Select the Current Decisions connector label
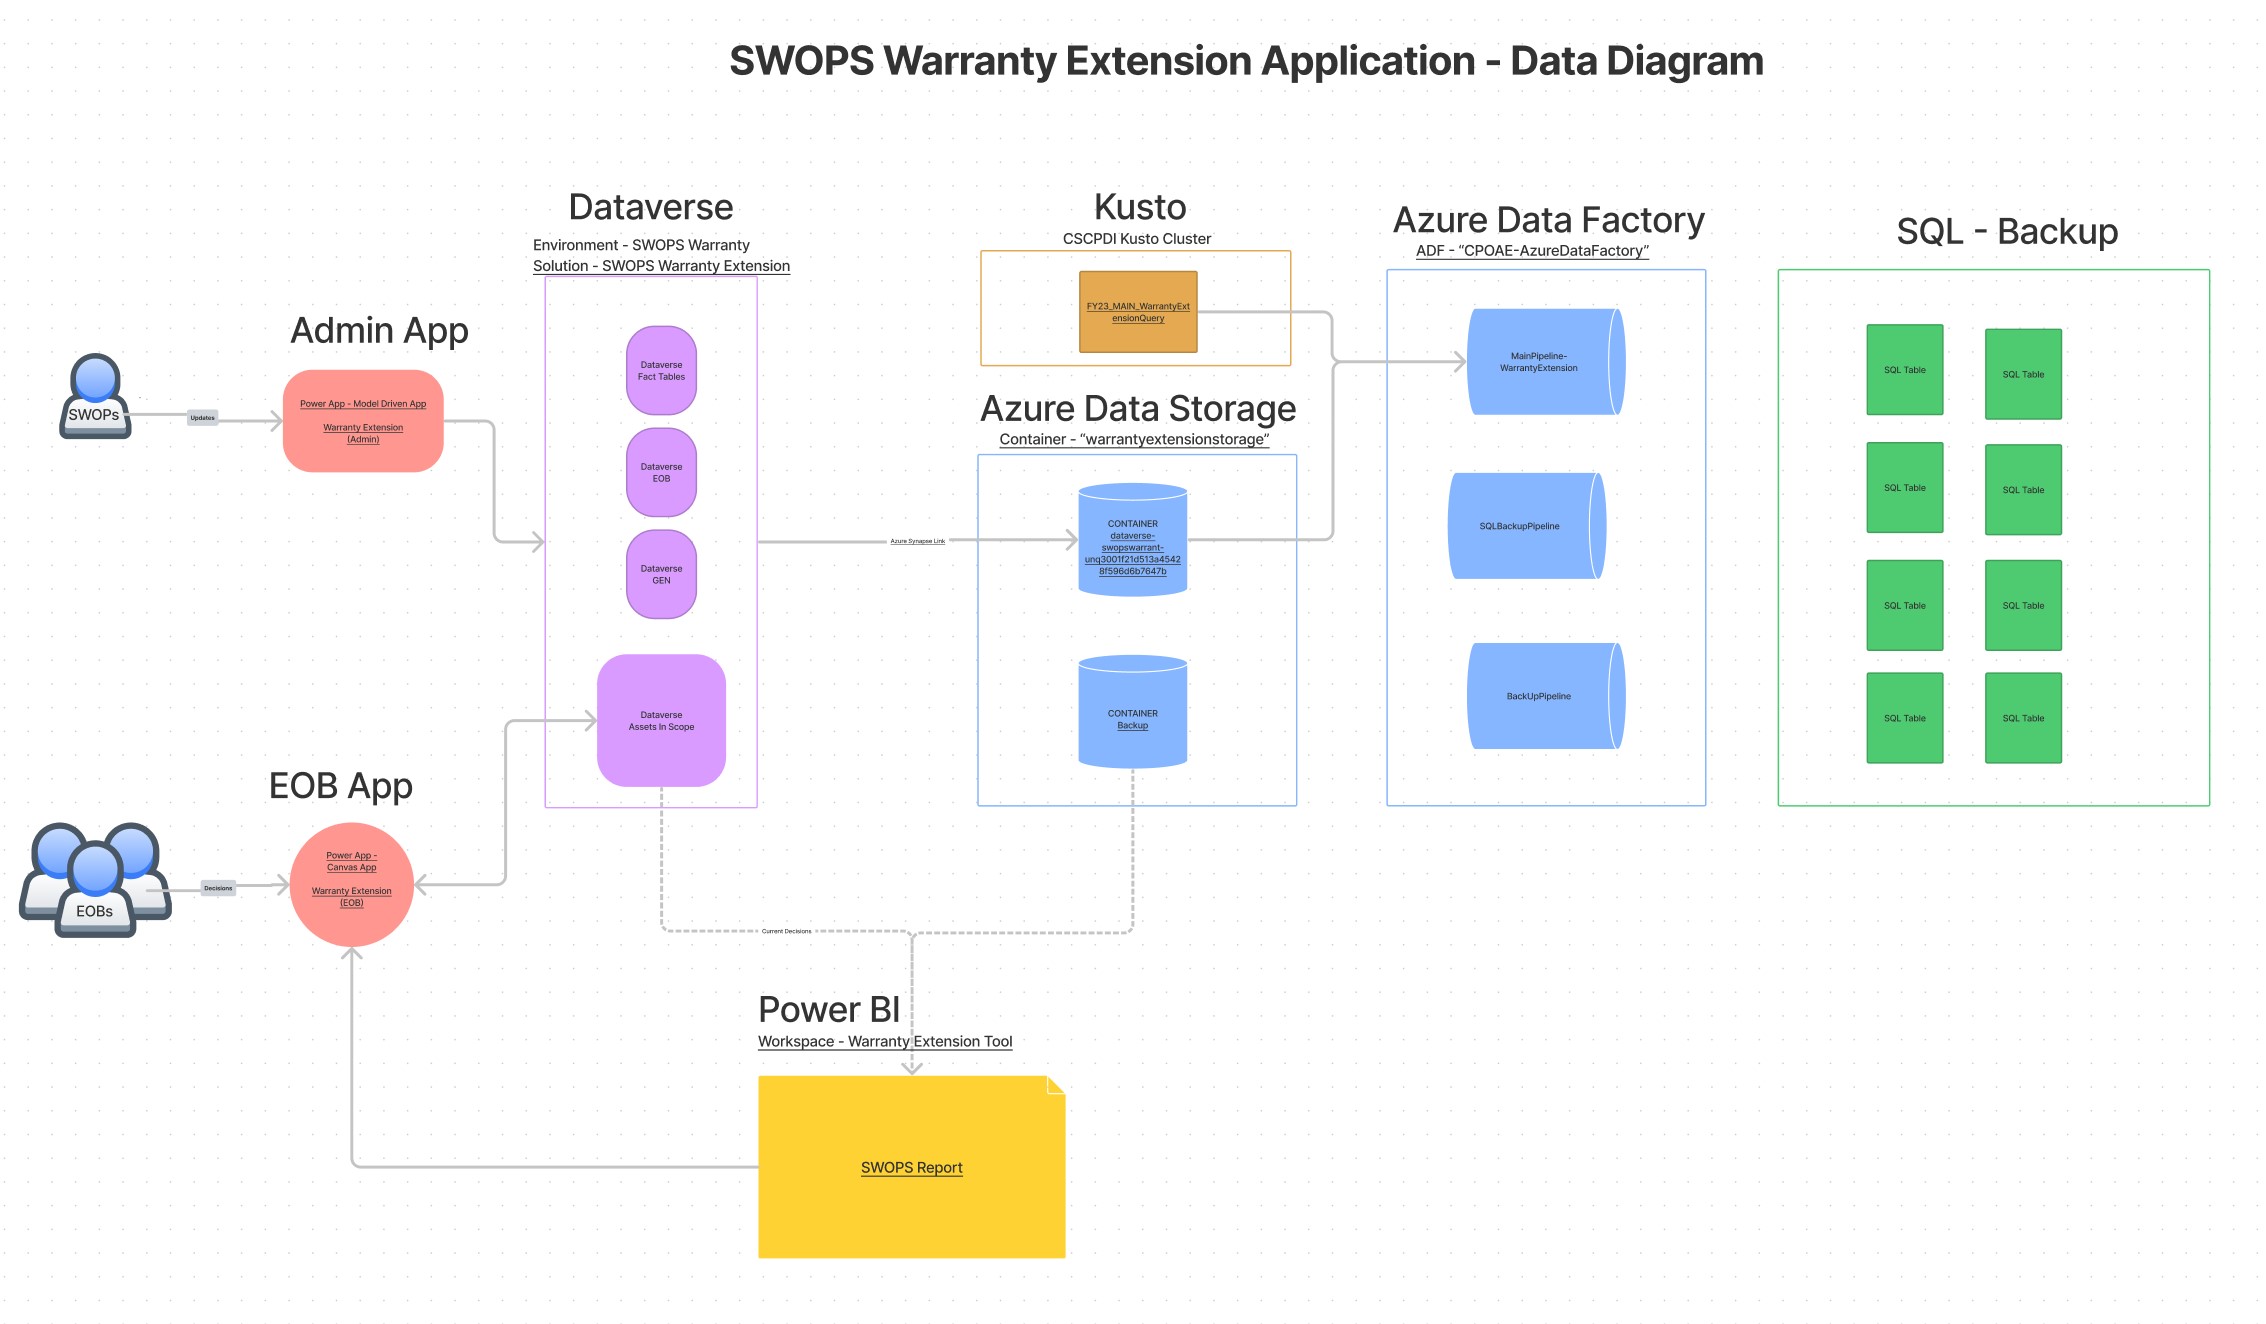 click(x=786, y=931)
